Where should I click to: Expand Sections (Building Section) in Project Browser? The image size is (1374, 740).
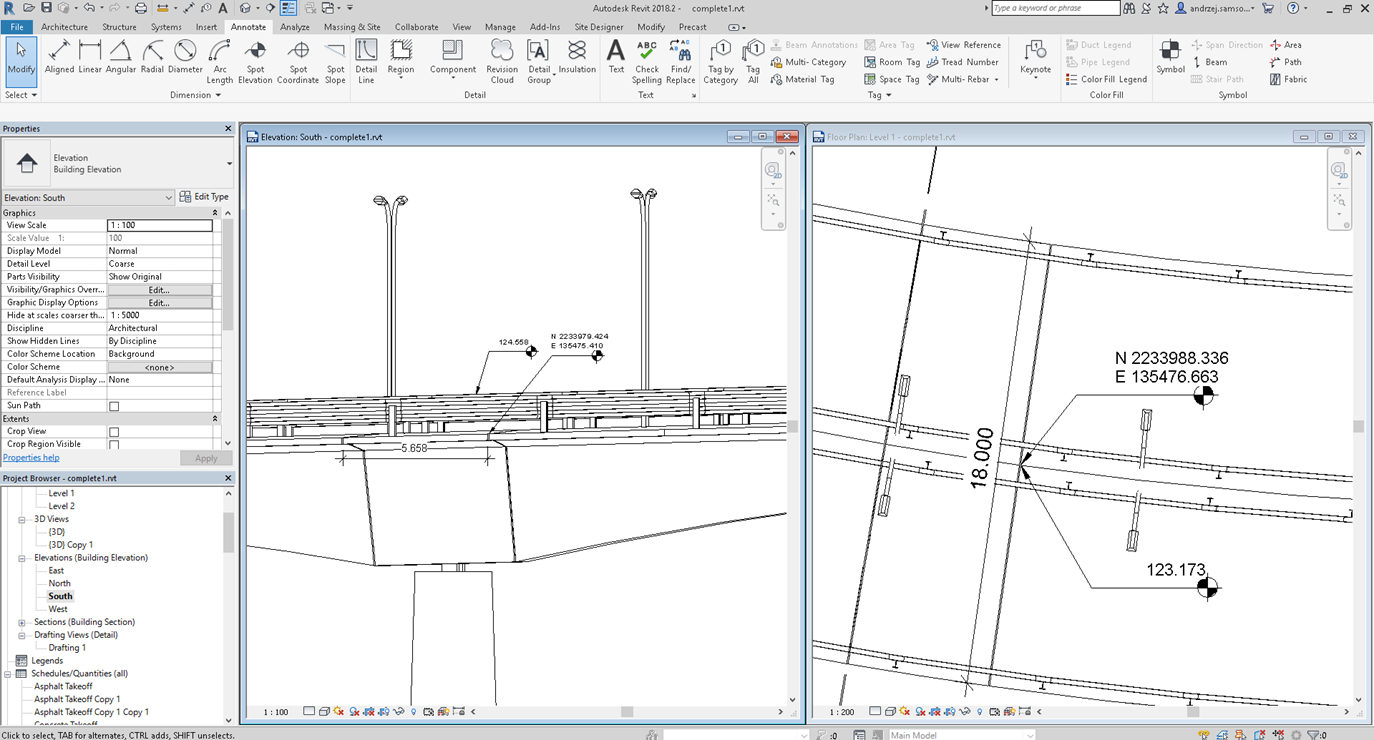[x=22, y=621]
